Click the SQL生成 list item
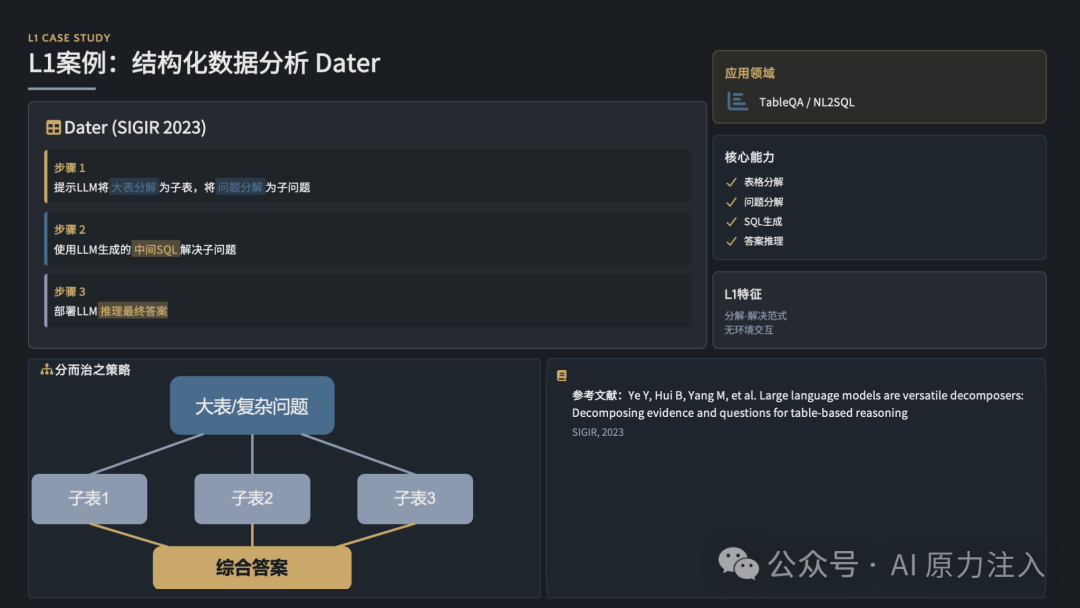The width and height of the screenshot is (1080, 608). click(762, 222)
